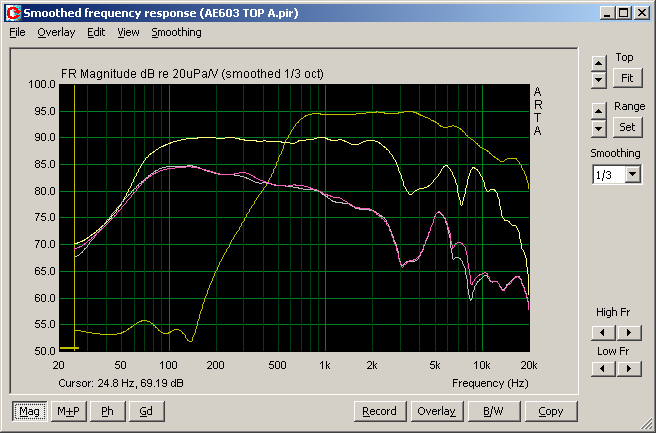Click the Range down arrow

[599, 128]
